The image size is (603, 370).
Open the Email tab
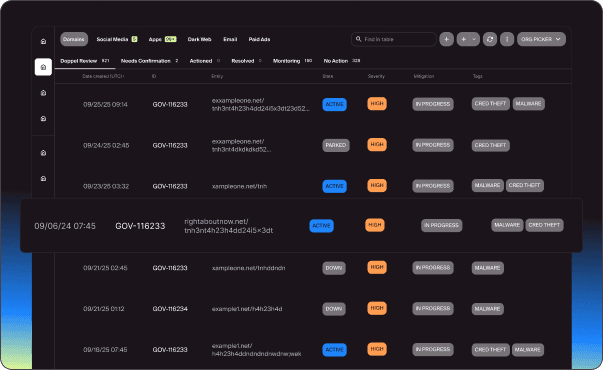[x=230, y=39]
